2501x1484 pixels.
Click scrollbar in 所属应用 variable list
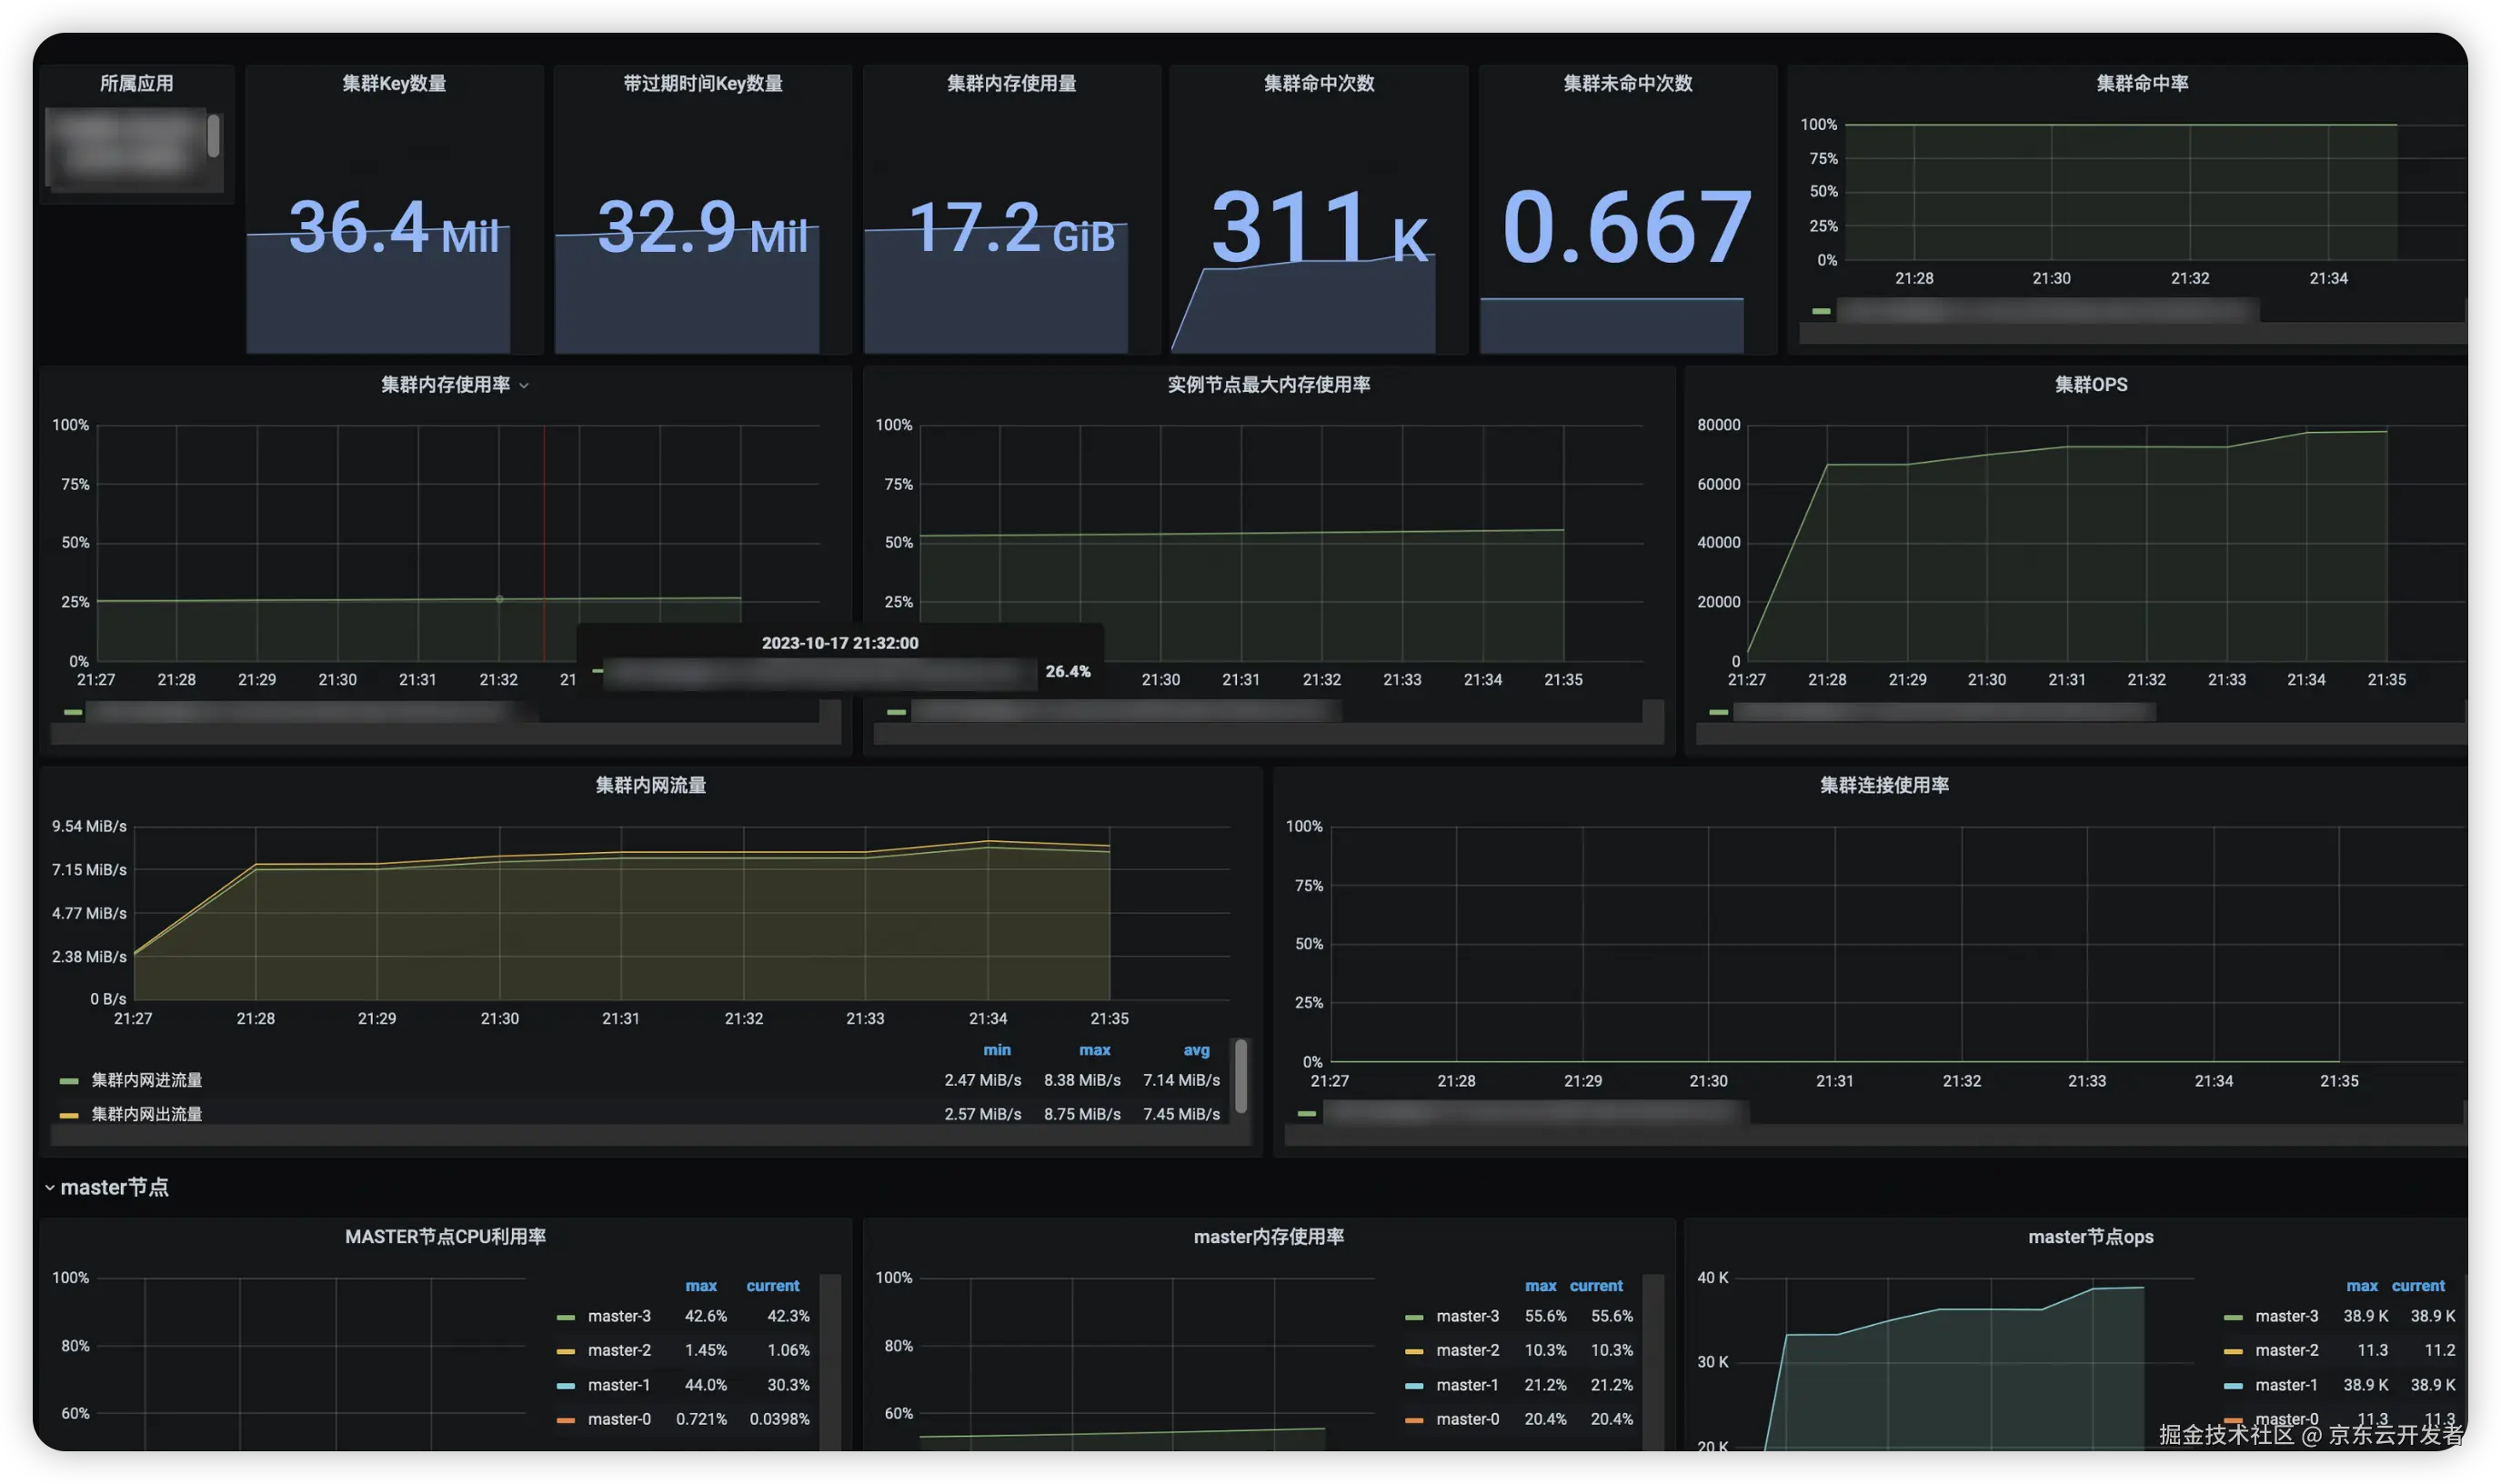pyautogui.click(x=213, y=137)
